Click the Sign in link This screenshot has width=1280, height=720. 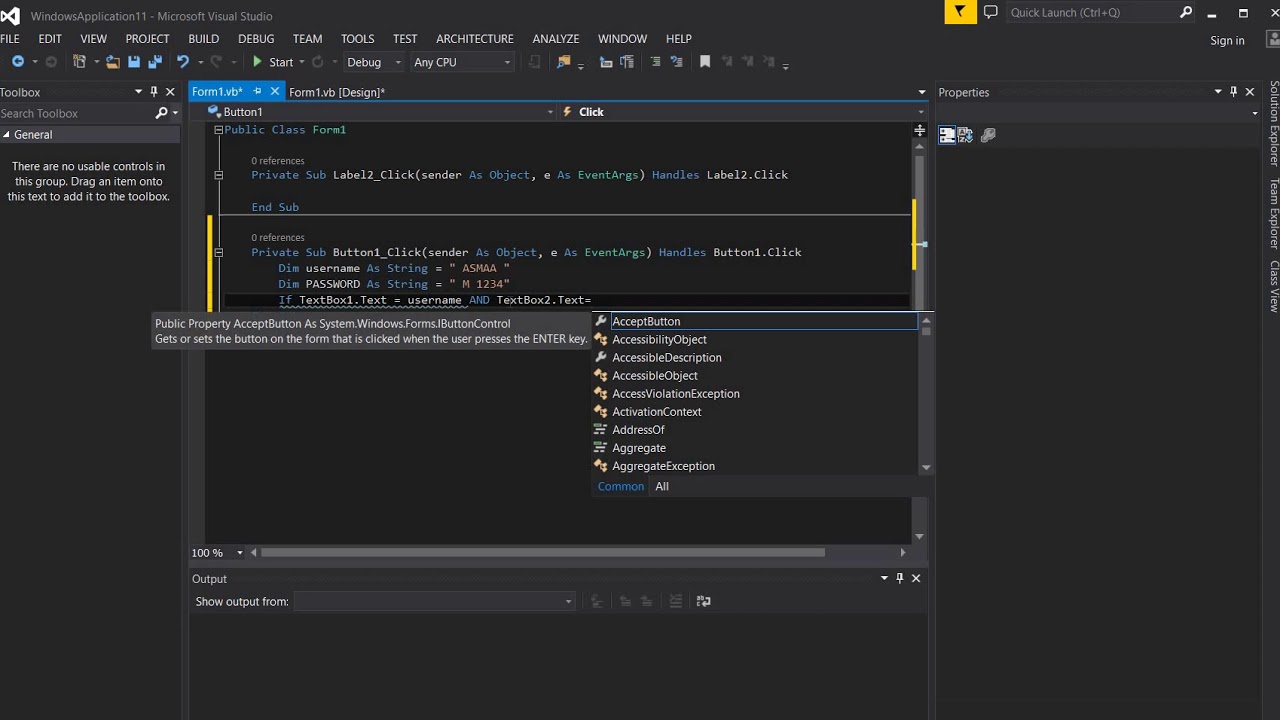coord(1227,41)
